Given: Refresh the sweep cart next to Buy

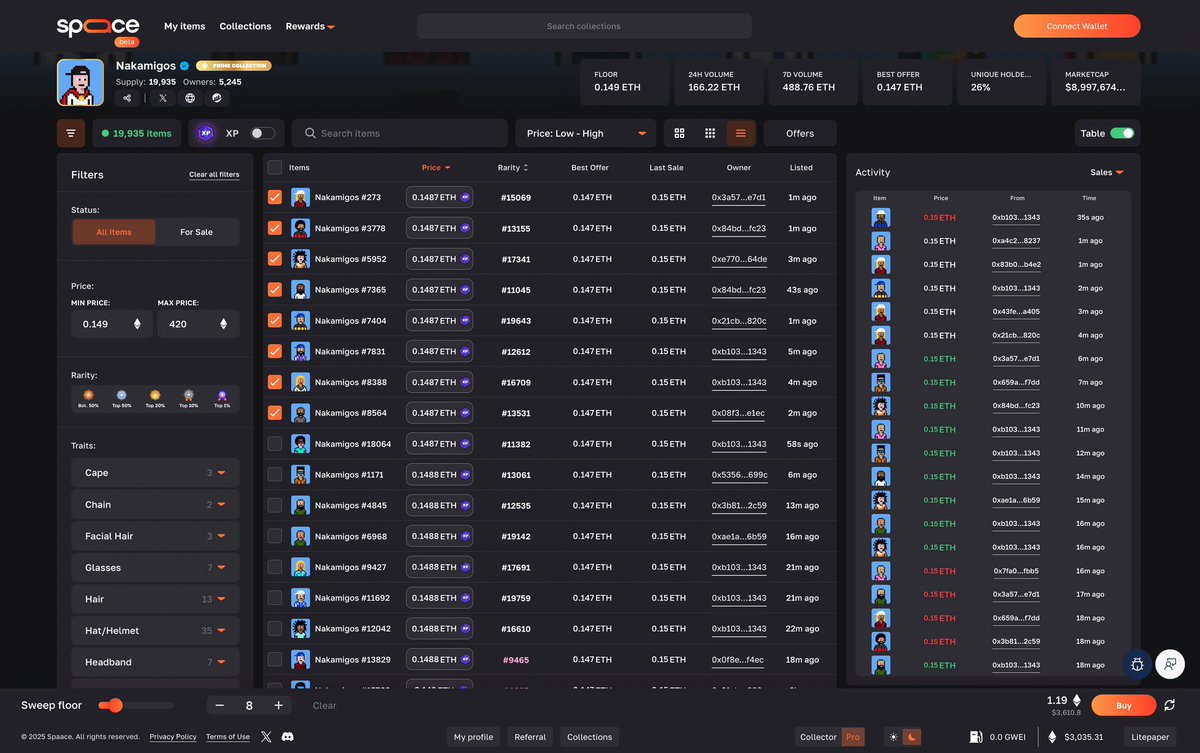Looking at the screenshot, I should coord(1168,705).
